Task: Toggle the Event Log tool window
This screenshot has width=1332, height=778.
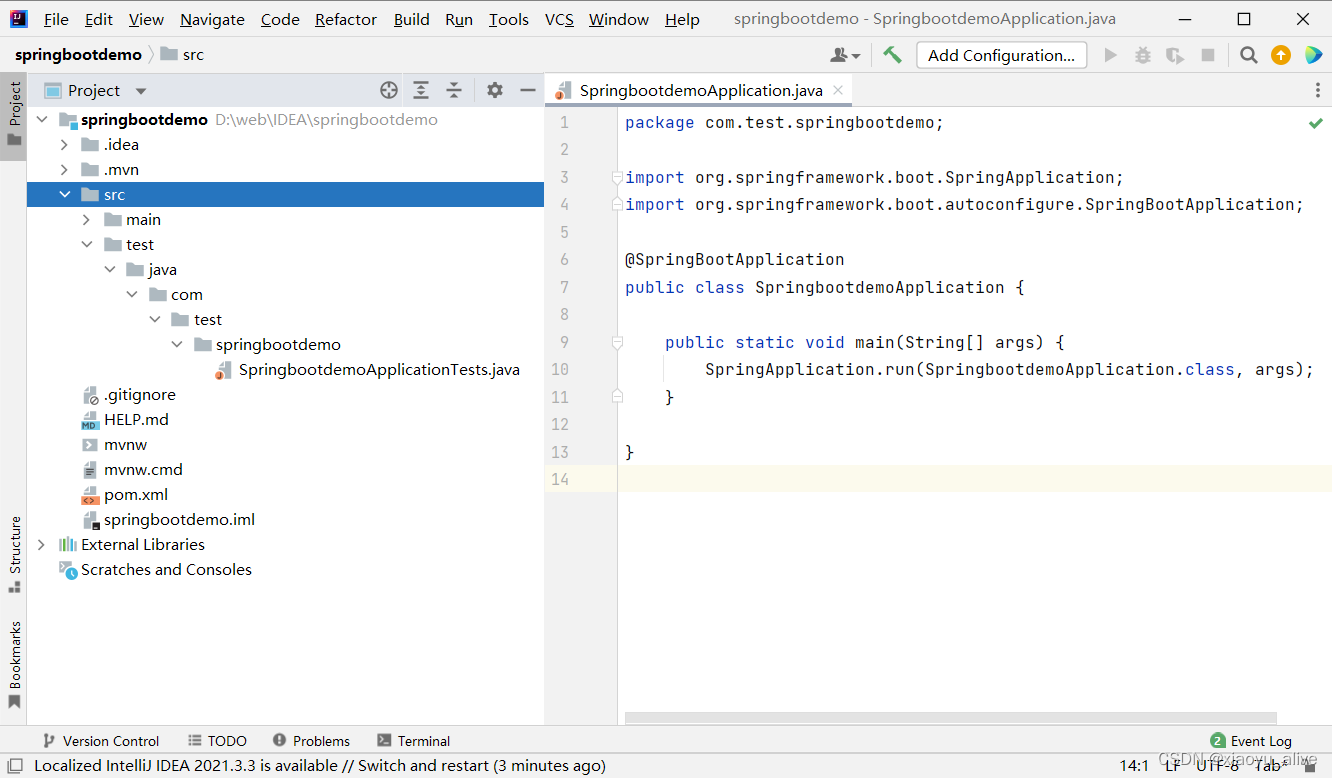Action: pos(1251,741)
